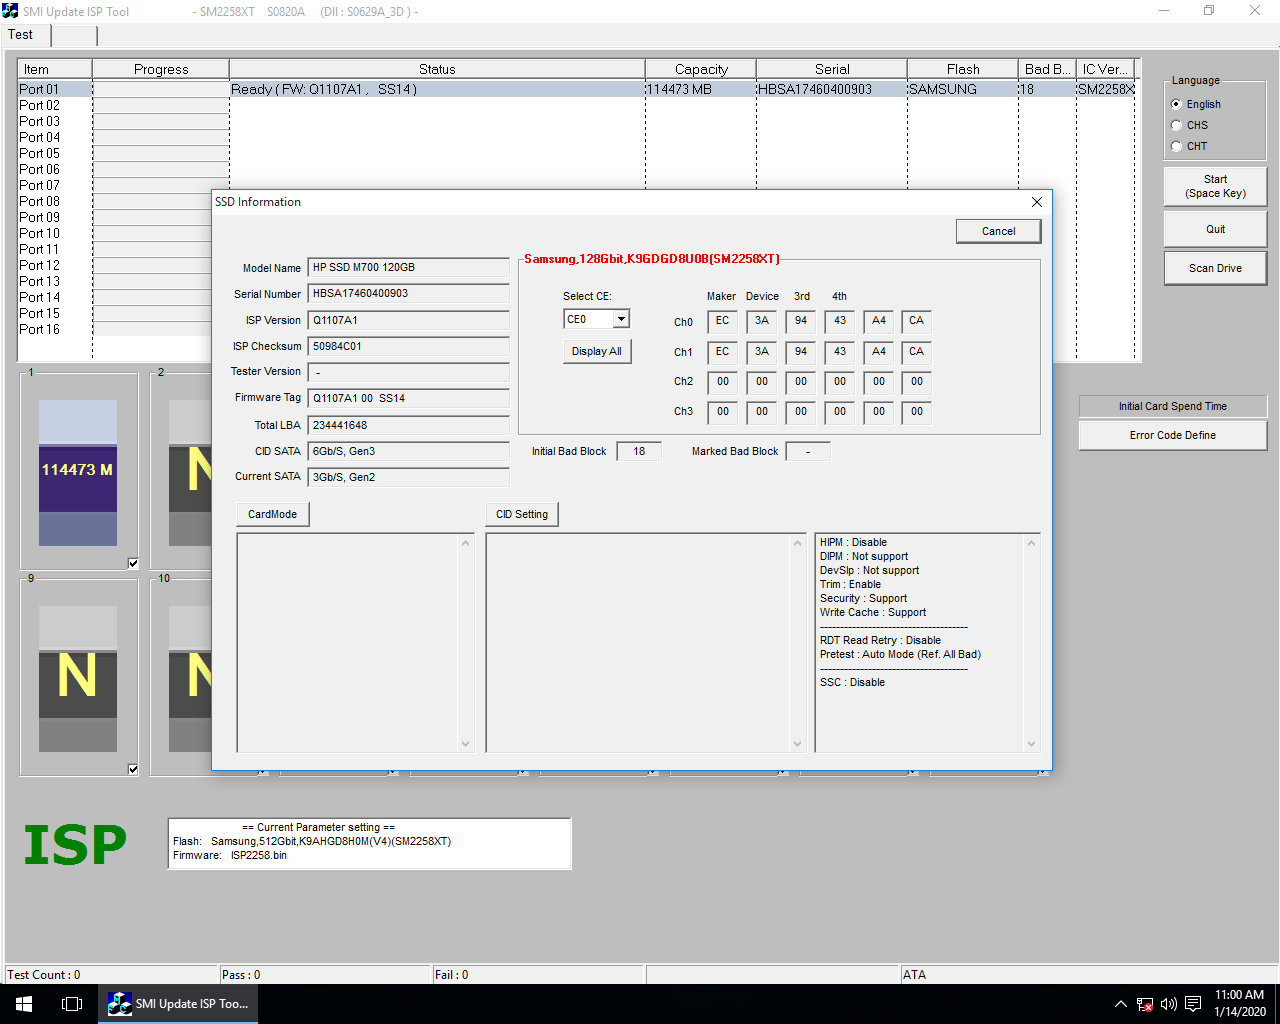Toggle the checkbox under port 1 card
The height and width of the screenshot is (1024, 1280).
point(133,563)
